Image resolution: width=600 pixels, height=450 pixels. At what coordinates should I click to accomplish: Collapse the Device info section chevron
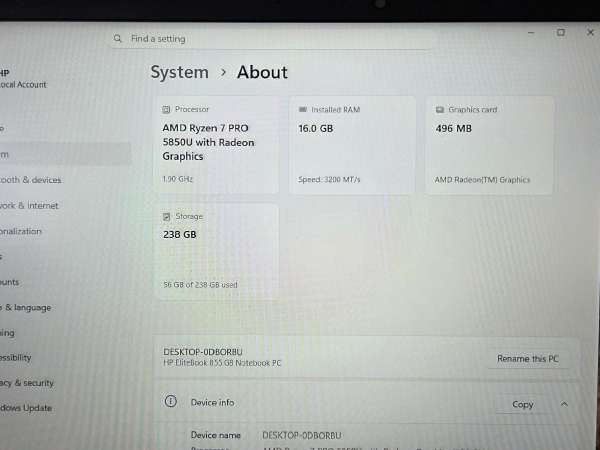(564, 404)
